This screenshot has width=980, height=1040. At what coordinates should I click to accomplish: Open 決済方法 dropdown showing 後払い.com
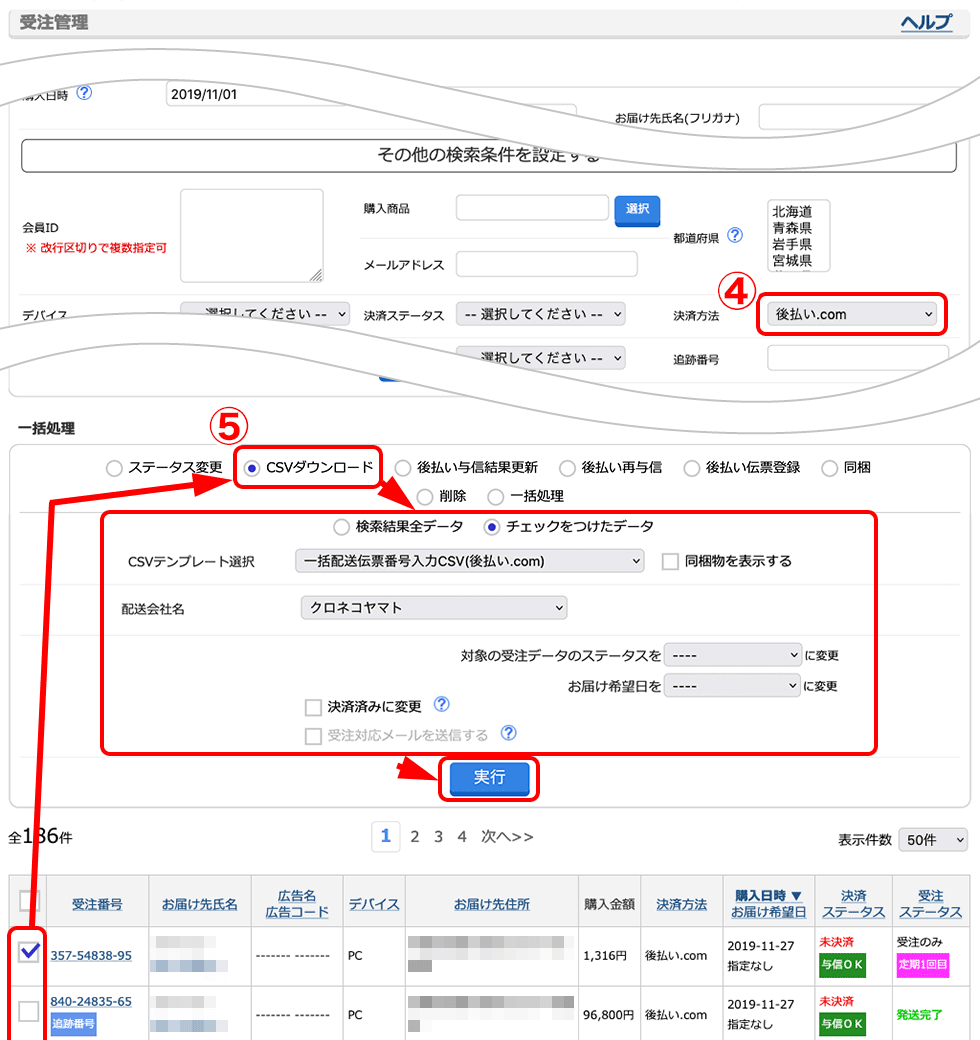[852, 314]
